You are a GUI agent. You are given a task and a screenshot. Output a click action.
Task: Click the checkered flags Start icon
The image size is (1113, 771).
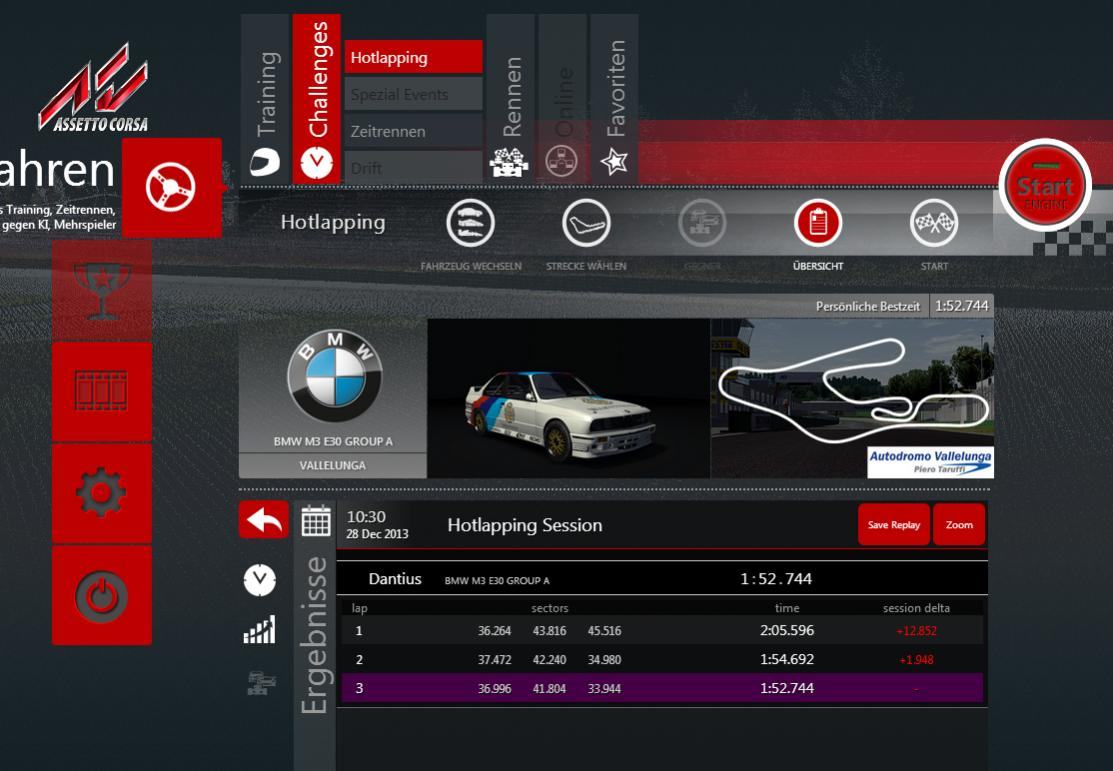tap(934, 223)
